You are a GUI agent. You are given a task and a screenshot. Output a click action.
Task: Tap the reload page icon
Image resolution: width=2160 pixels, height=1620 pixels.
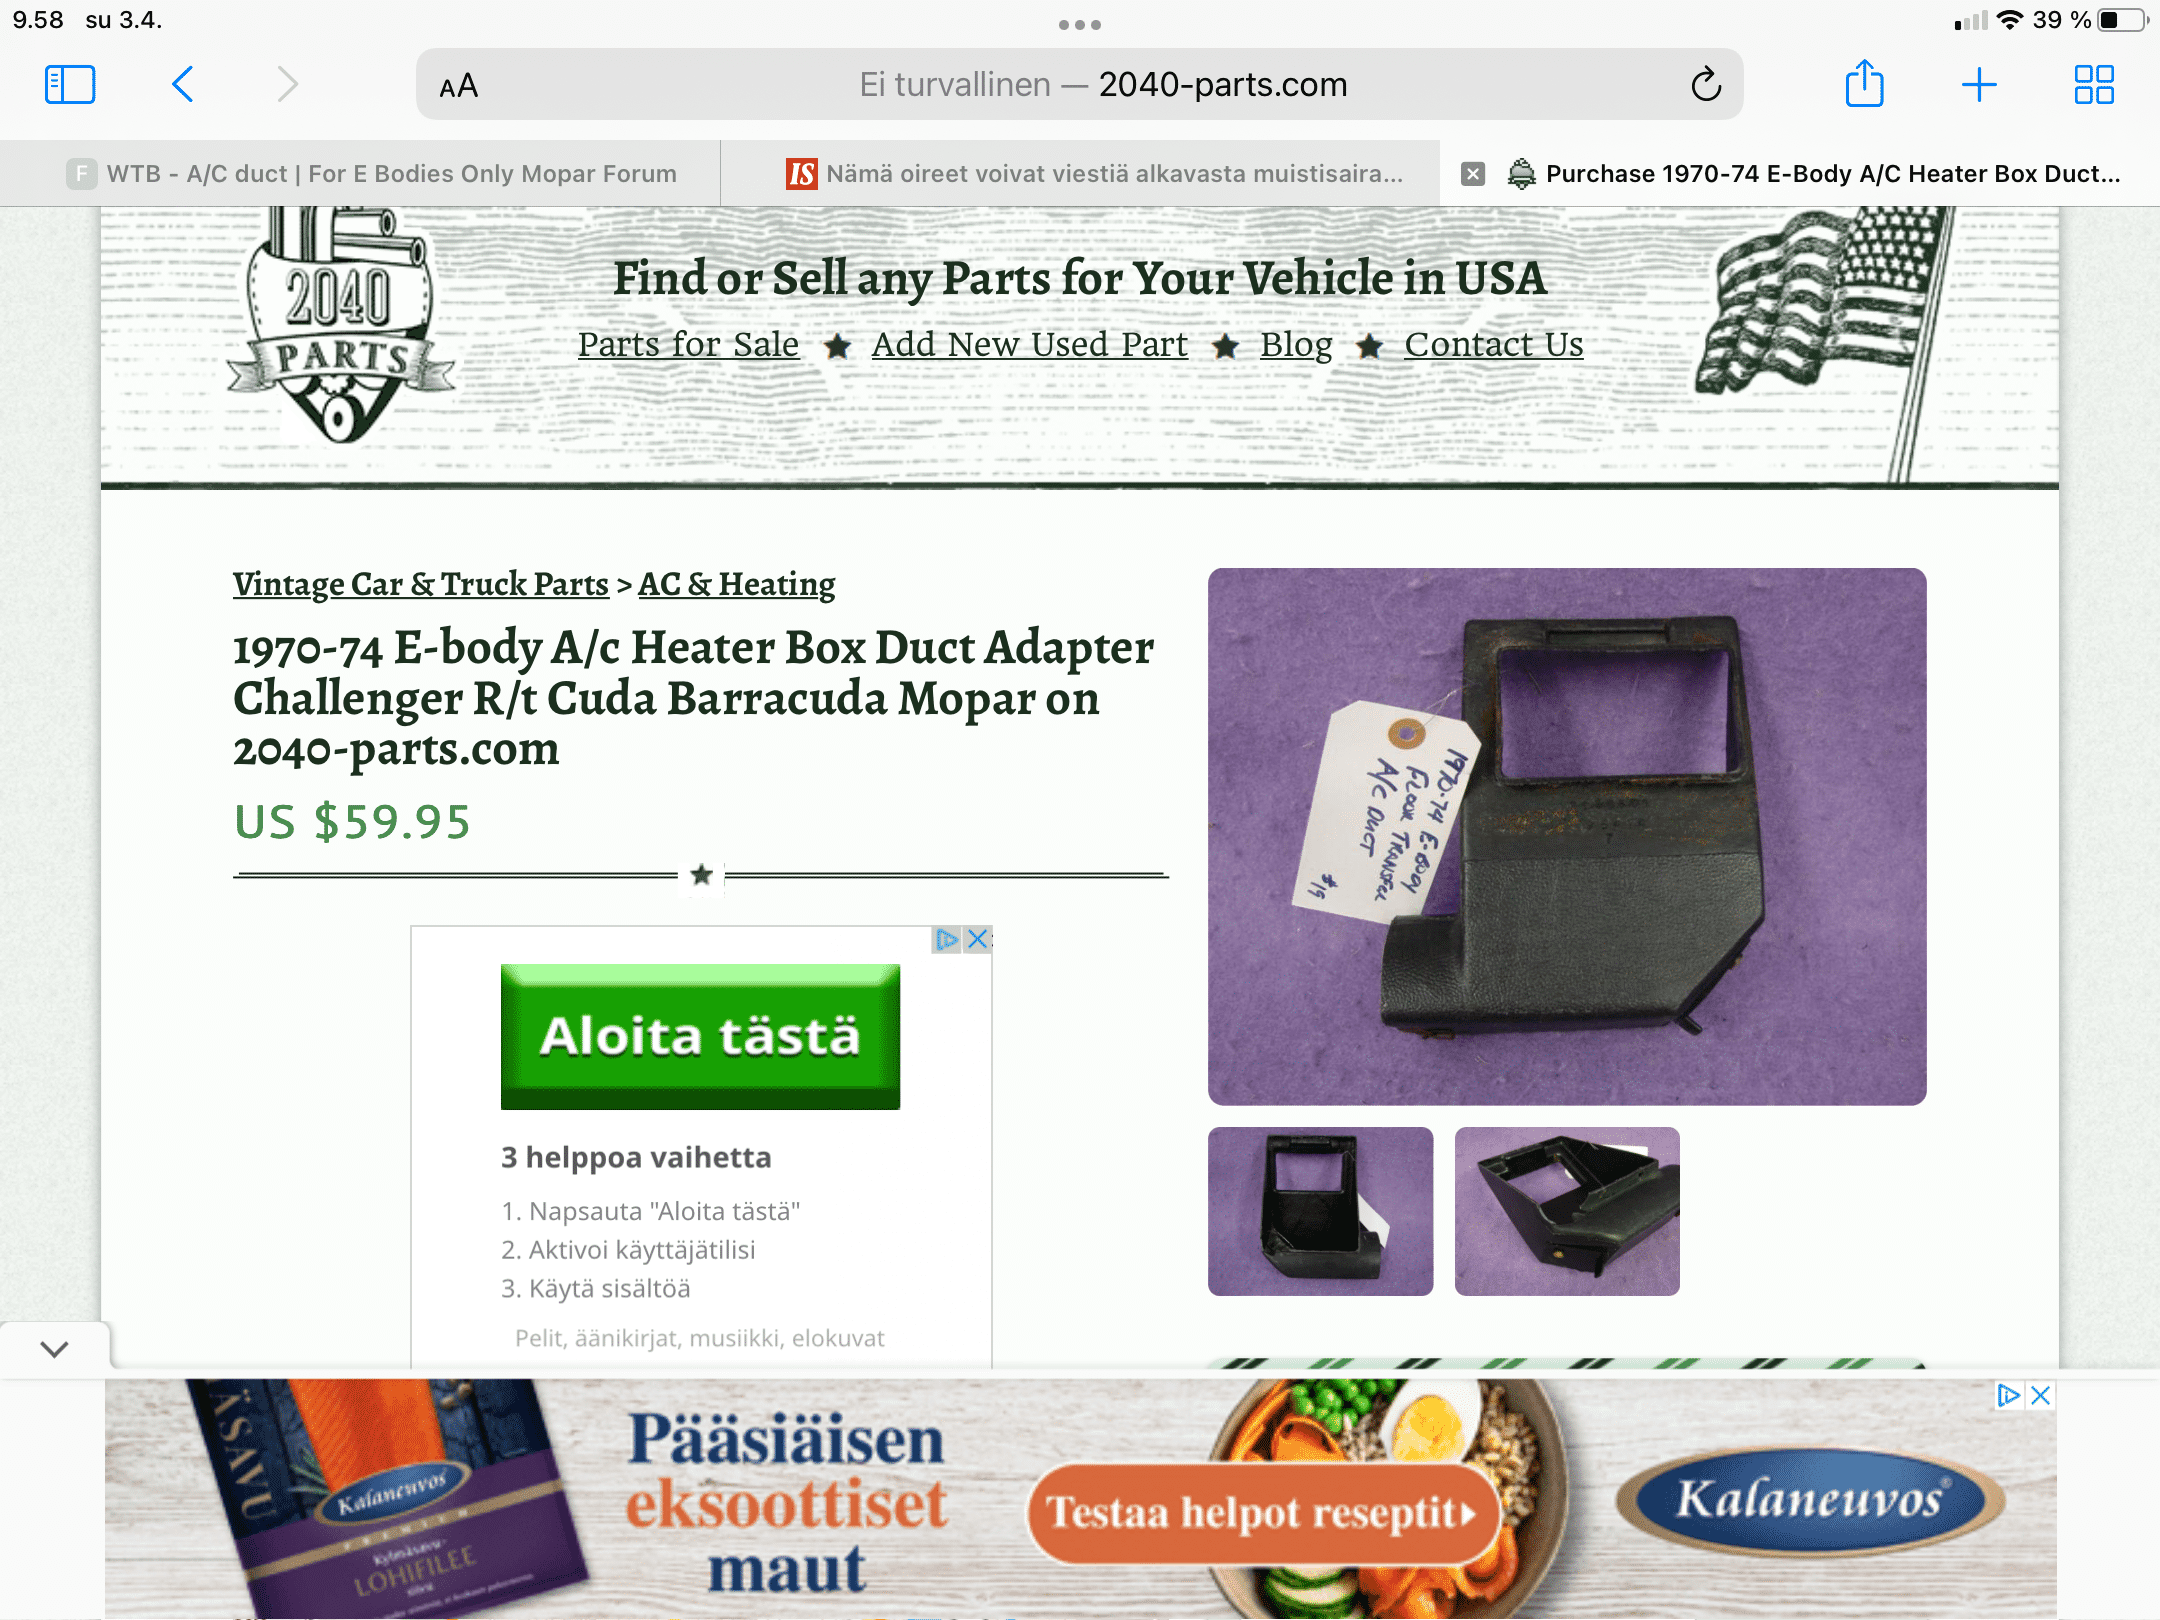[1706, 85]
